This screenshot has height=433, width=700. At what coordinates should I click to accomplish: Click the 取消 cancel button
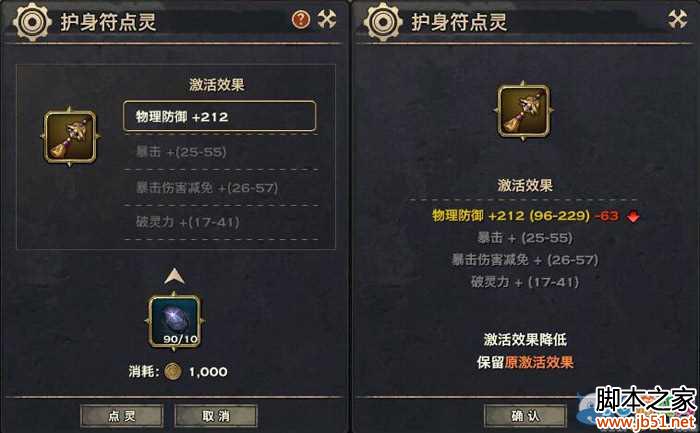pos(216,416)
